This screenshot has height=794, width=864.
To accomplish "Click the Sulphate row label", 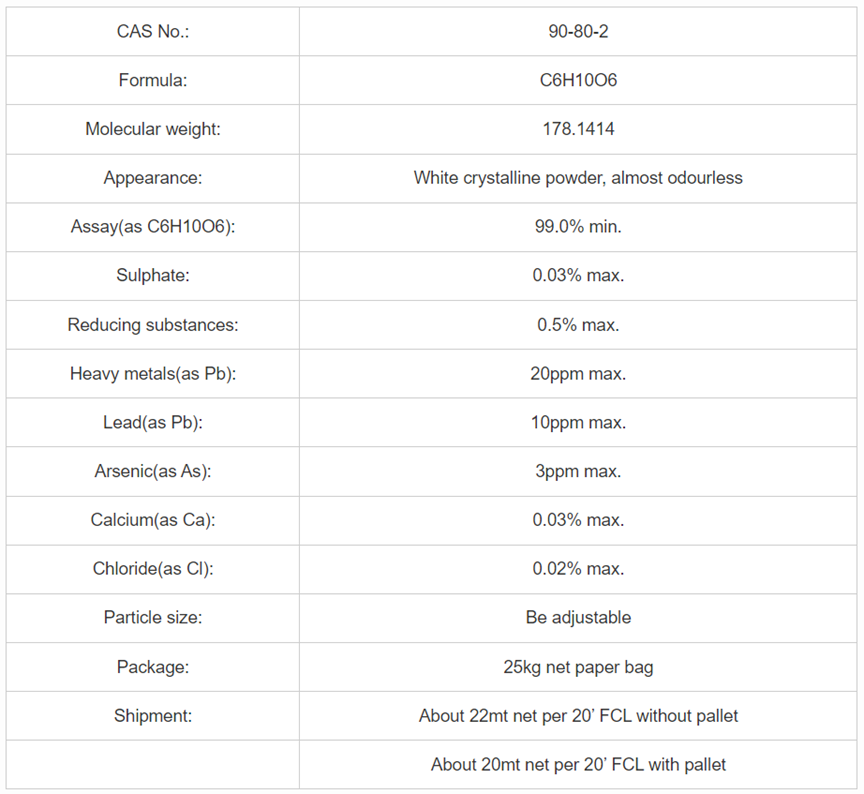I will click(153, 276).
